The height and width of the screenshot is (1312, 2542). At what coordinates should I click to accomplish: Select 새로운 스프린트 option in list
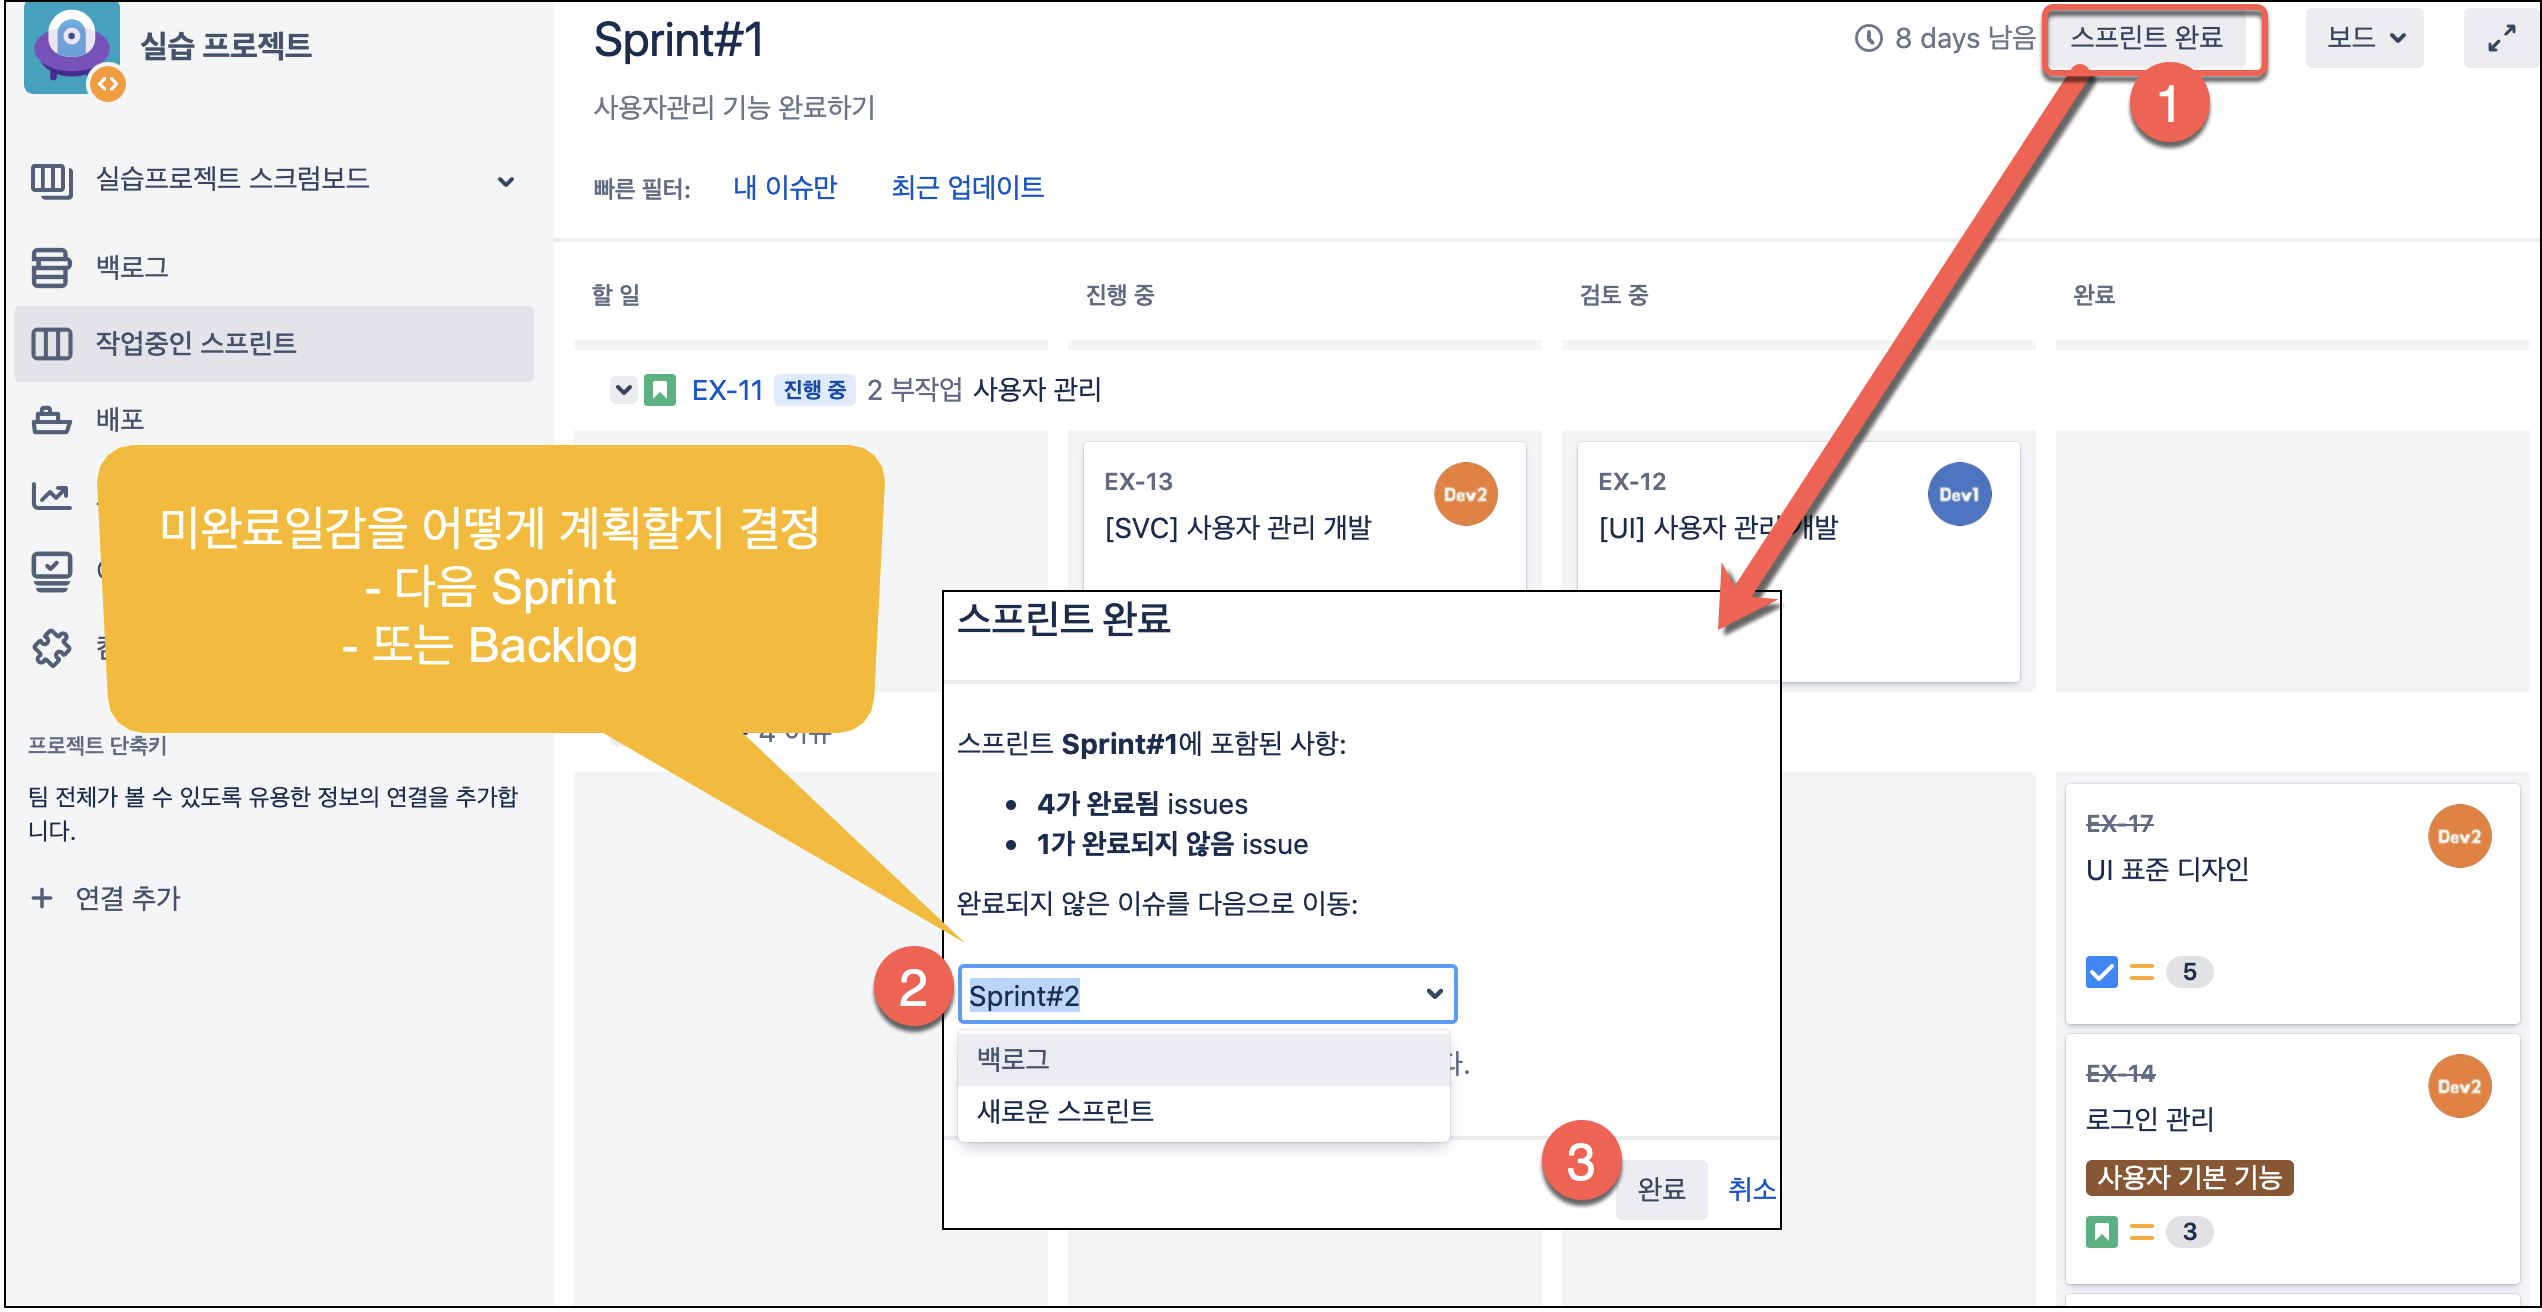(x=1202, y=1111)
